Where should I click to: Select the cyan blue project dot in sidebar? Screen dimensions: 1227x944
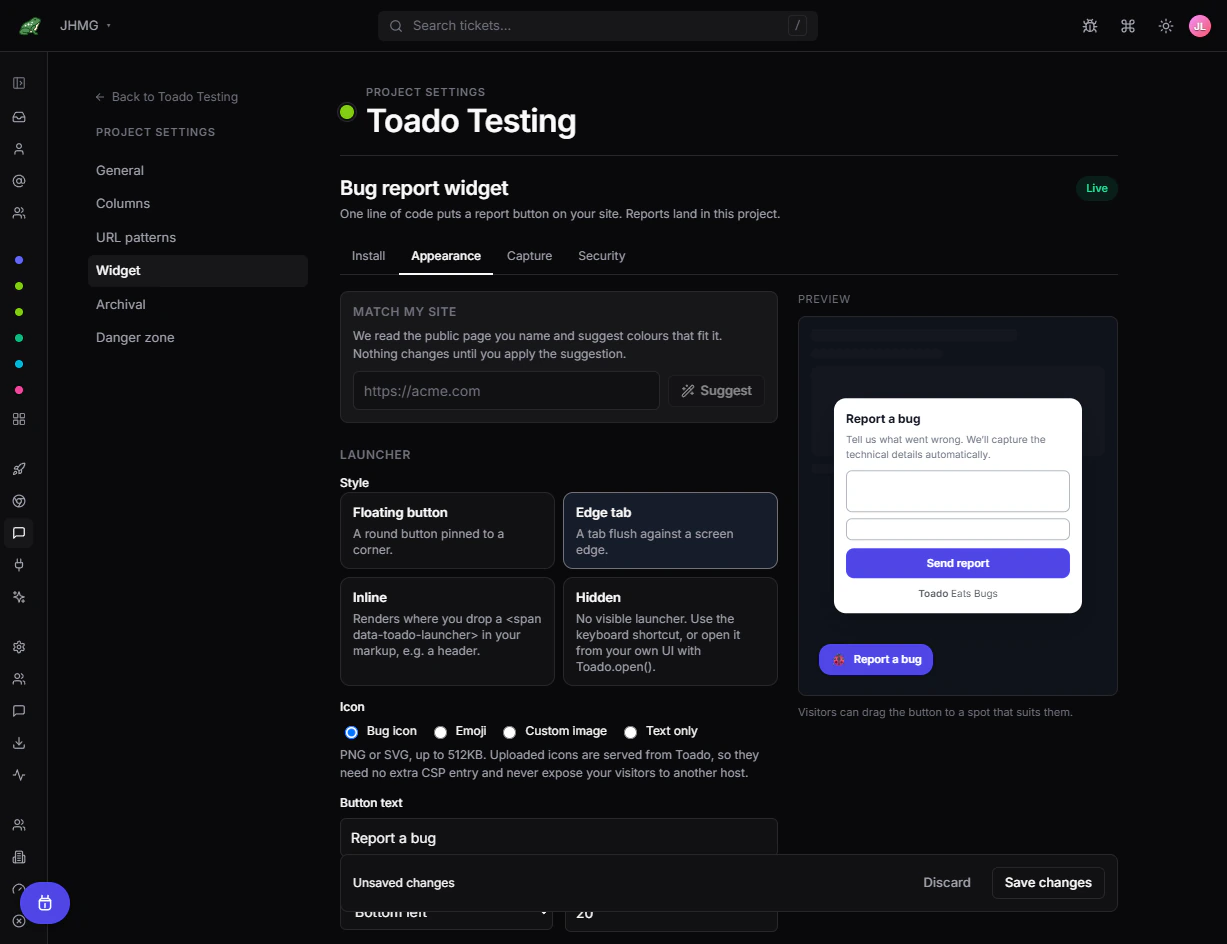click(x=19, y=364)
